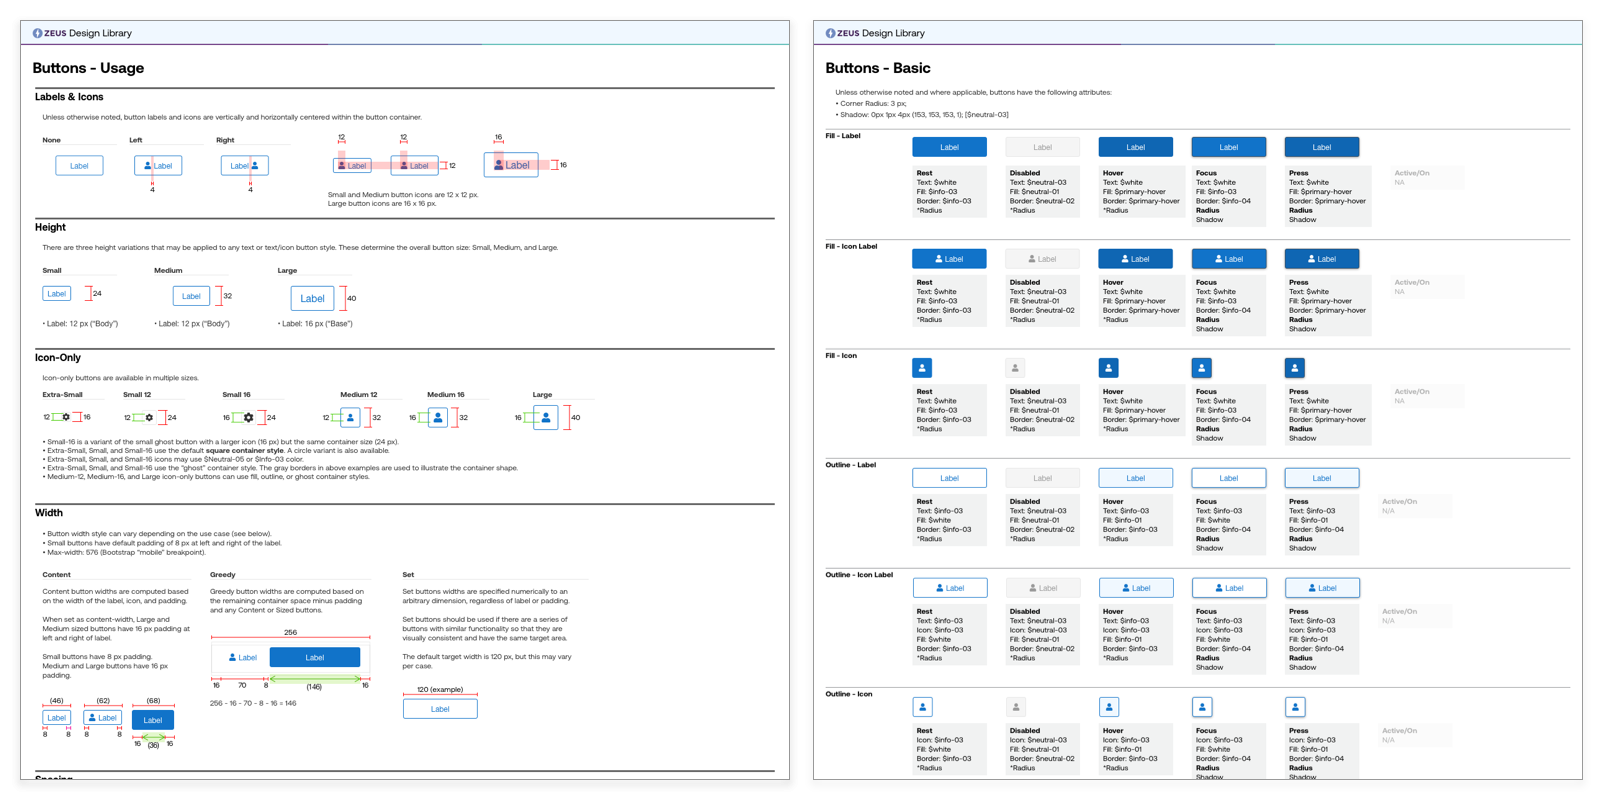Image resolution: width=1600 pixels, height=800 pixels.
Task: Click the Hover button in Fill - Icon Label row
Action: 1136,259
